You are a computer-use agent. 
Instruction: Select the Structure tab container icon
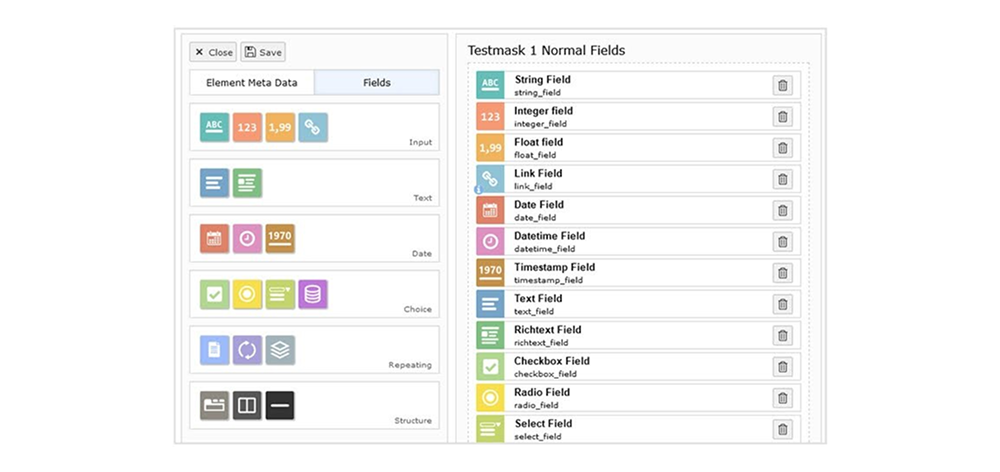point(215,405)
